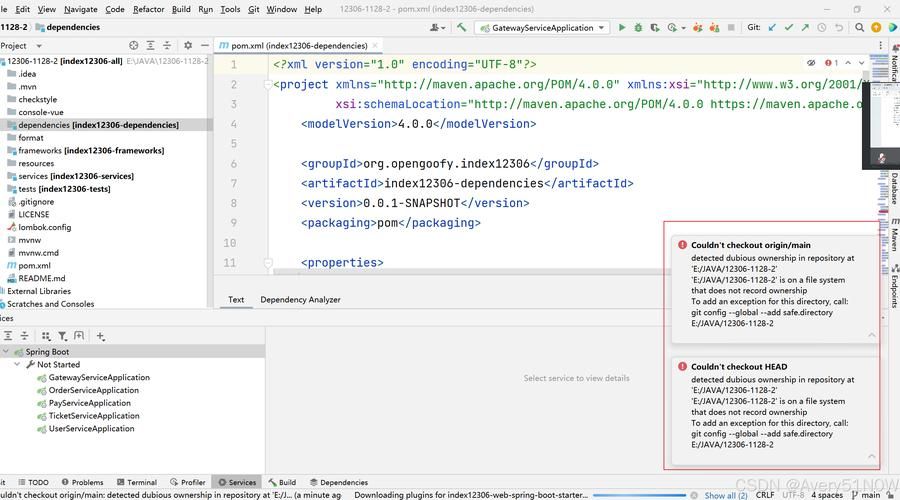Run GatewayServiceApplication with the green play icon
Screen dimensions: 900x500
coord(622,28)
